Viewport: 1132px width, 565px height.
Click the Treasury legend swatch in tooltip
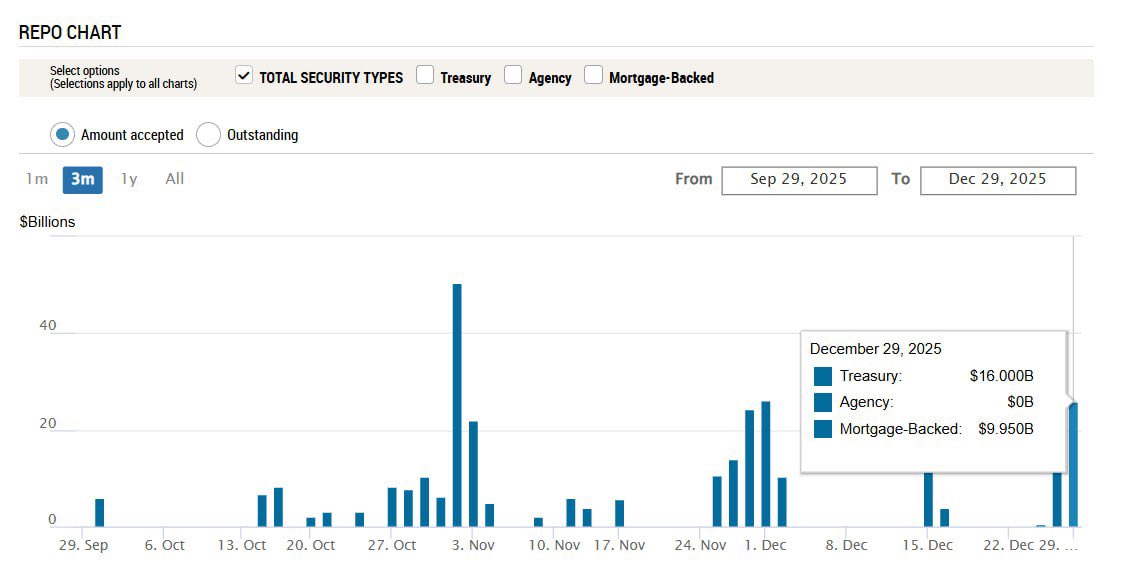coord(823,376)
